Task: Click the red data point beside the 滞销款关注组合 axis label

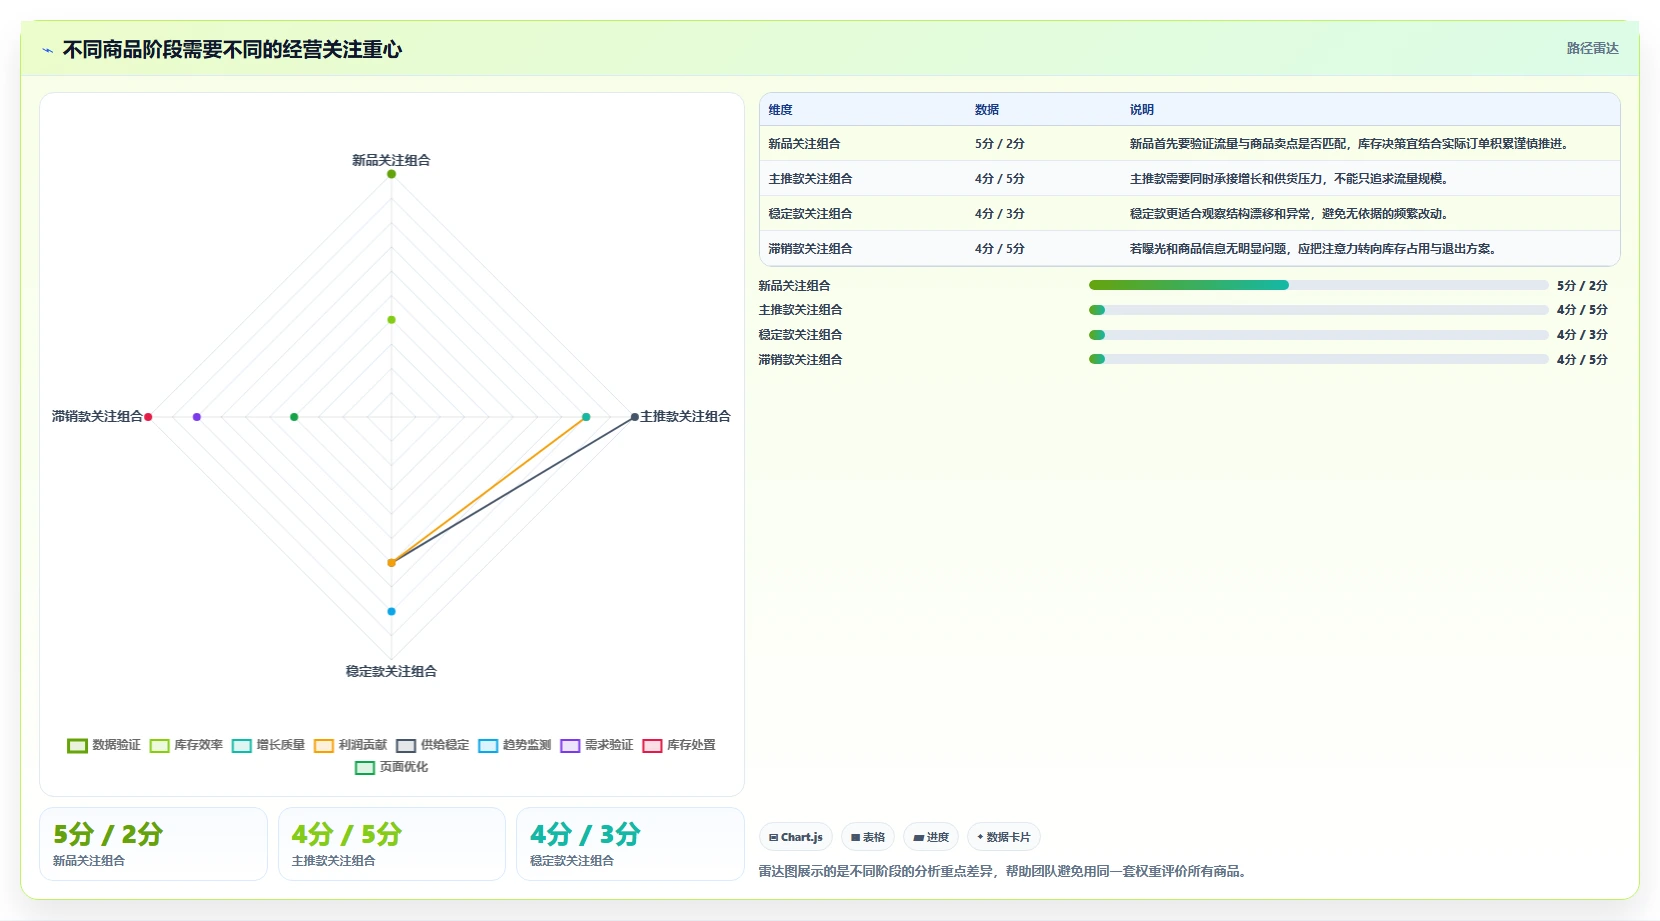Action: tap(148, 417)
